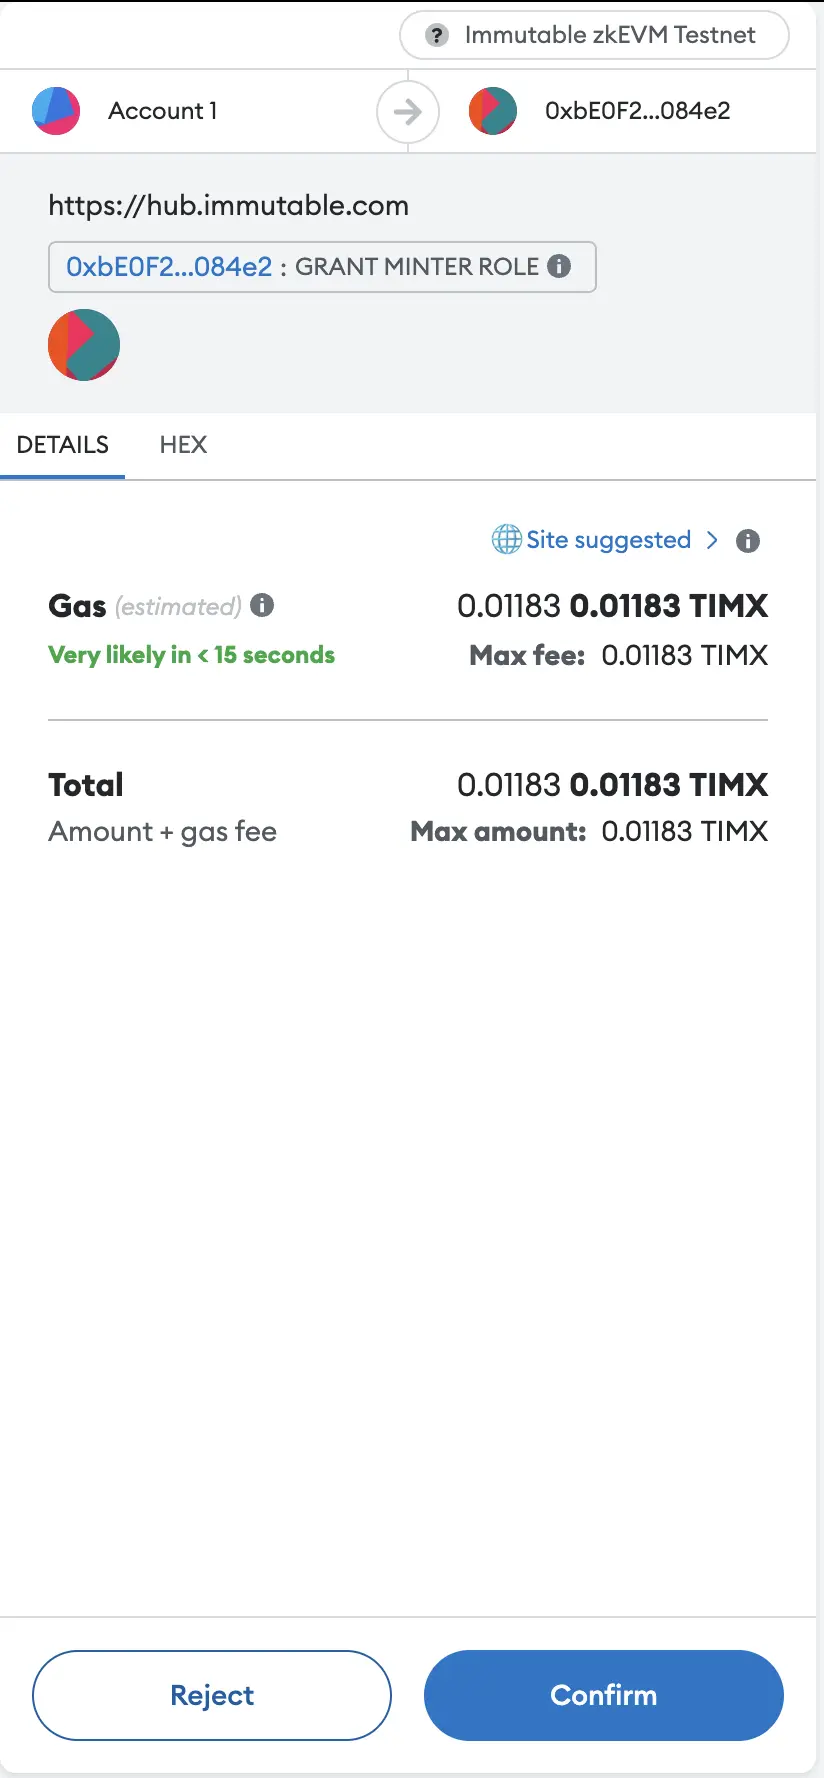The image size is (824, 1778).
Task: Open the Site suggested gas fee options
Action: click(608, 540)
